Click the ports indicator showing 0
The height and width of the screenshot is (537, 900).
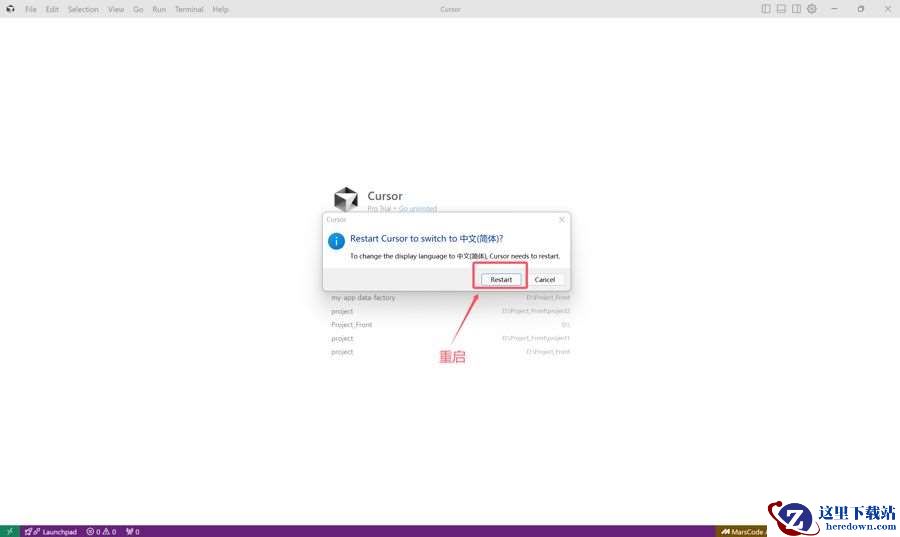tap(133, 531)
